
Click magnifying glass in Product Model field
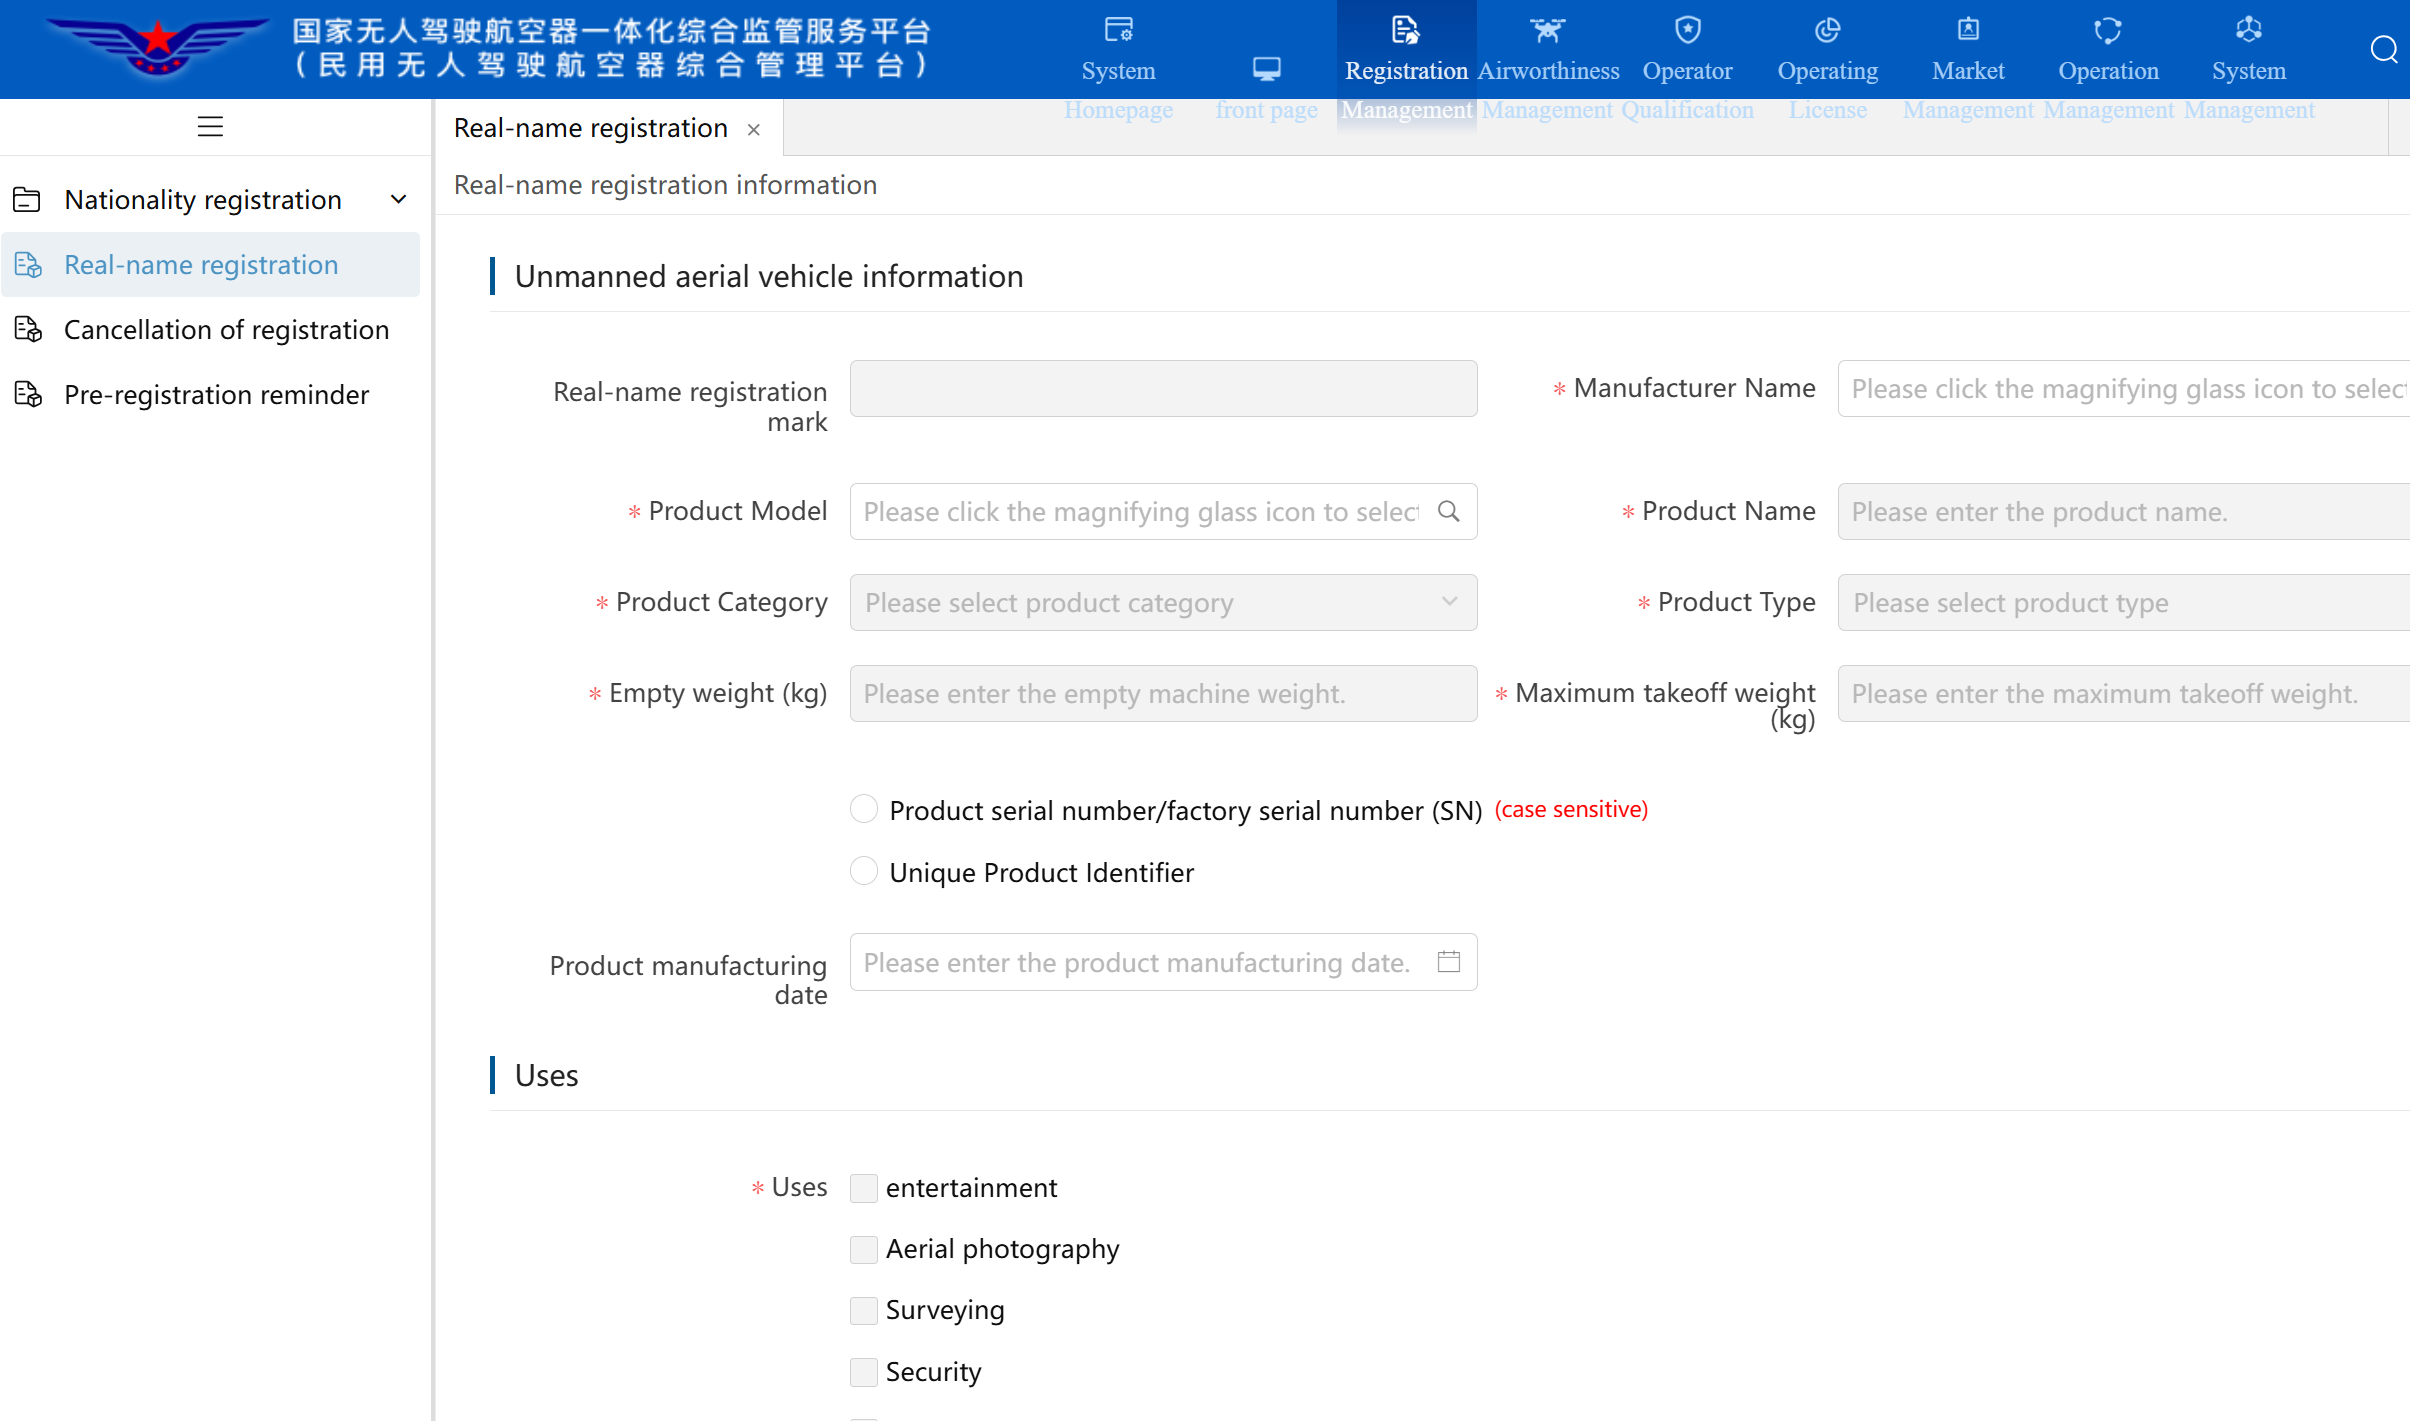(x=1448, y=511)
